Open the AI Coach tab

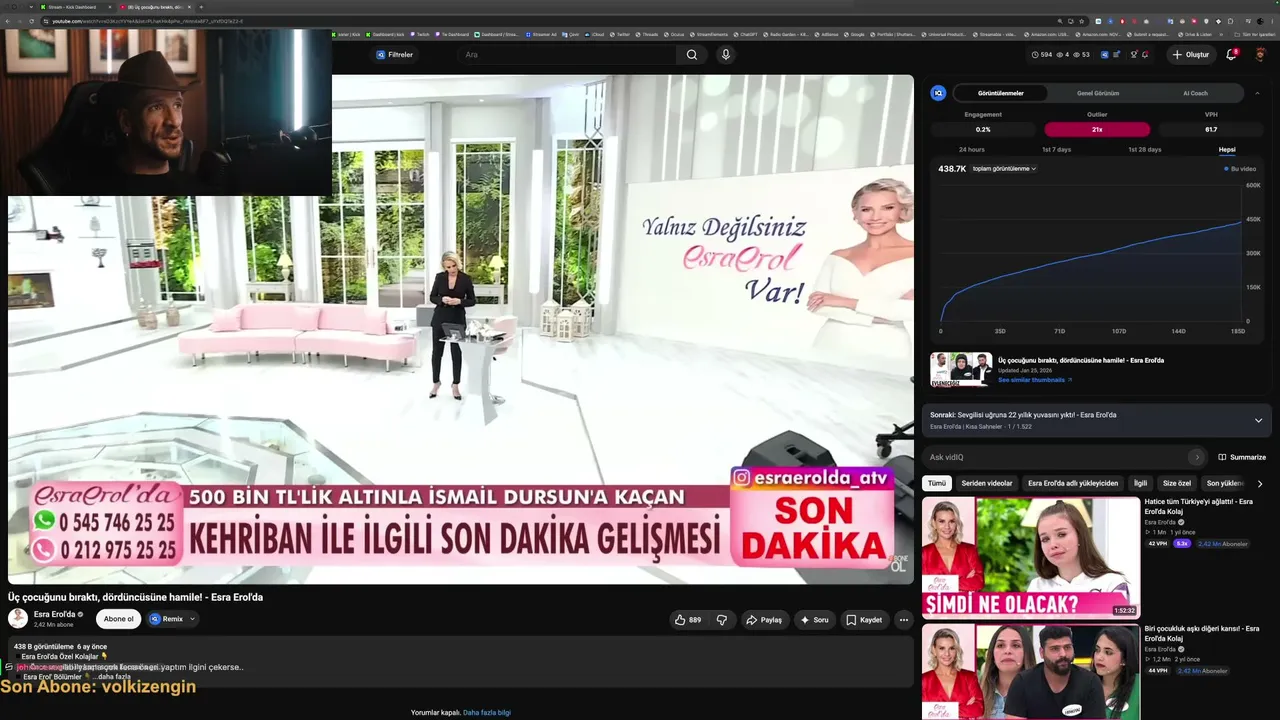point(1195,93)
